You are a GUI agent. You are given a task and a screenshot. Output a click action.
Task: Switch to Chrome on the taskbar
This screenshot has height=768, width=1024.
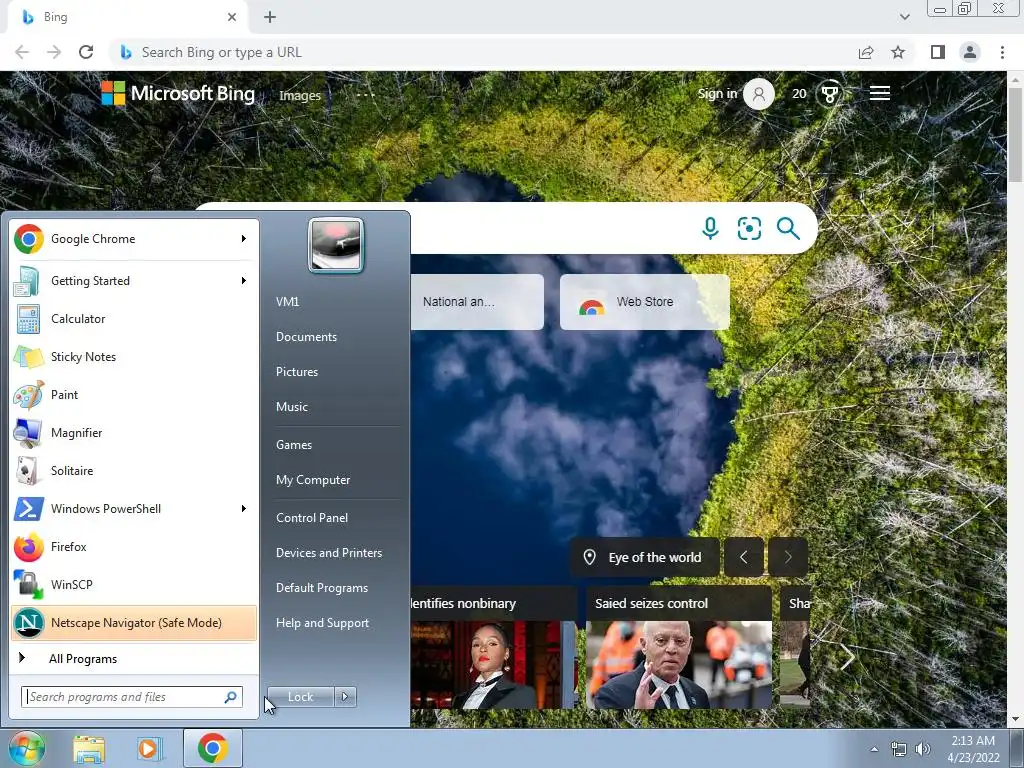[x=213, y=748]
